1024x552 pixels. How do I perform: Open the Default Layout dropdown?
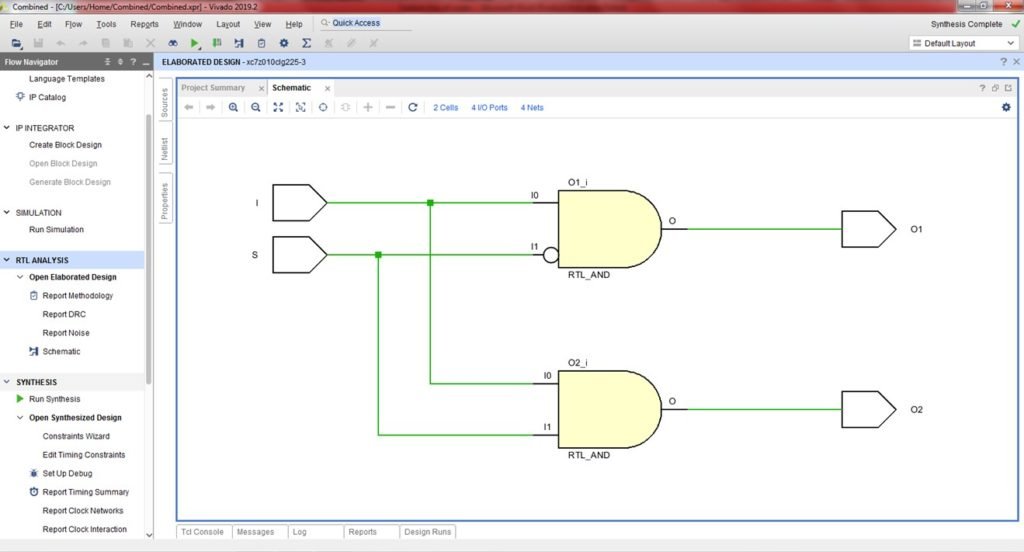click(963, 43)
